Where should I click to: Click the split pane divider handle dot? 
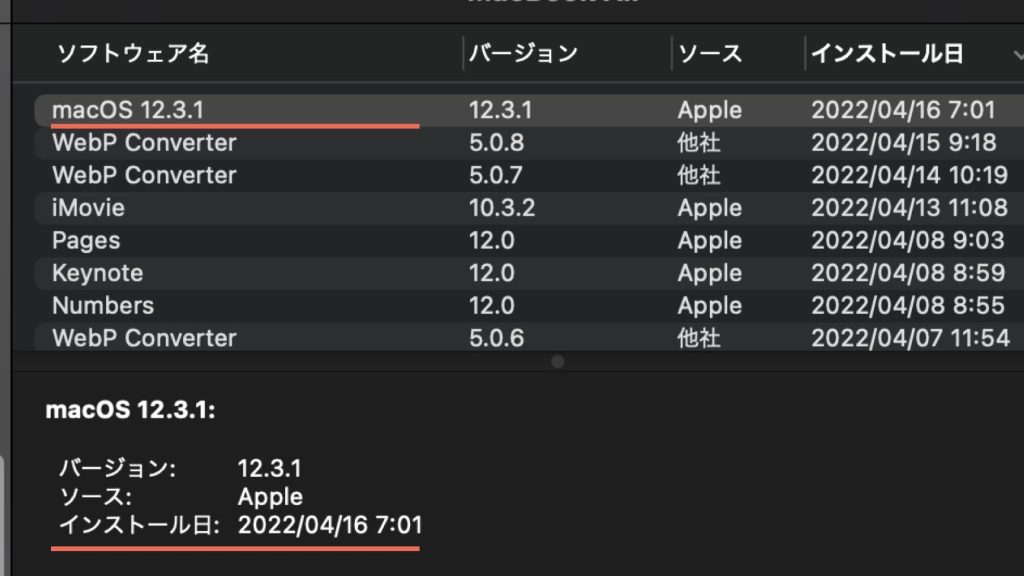coord(558,362)
